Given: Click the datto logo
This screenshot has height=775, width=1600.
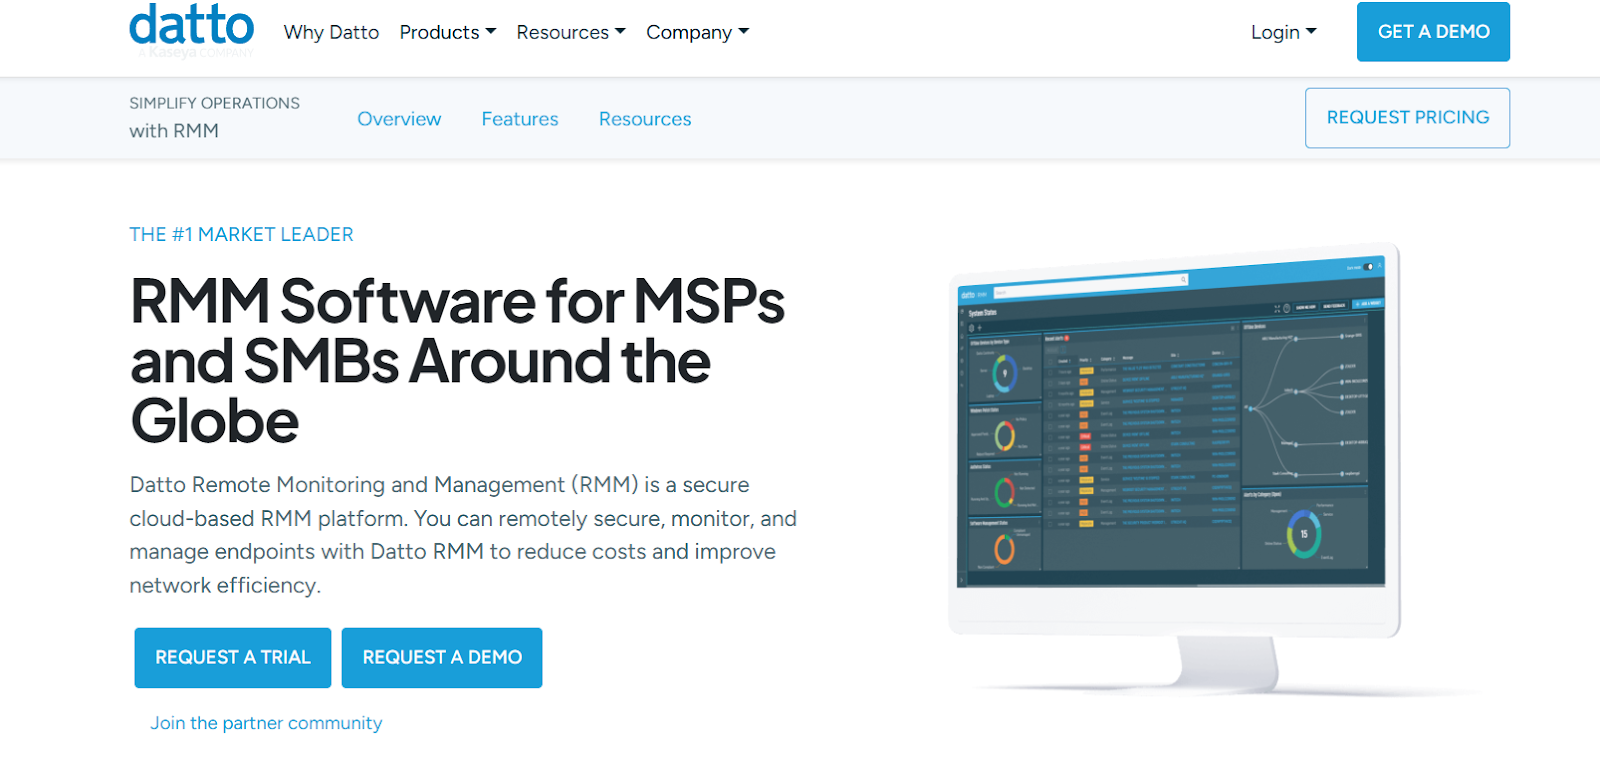Looking at the screenshot, I should pos(192,29).
